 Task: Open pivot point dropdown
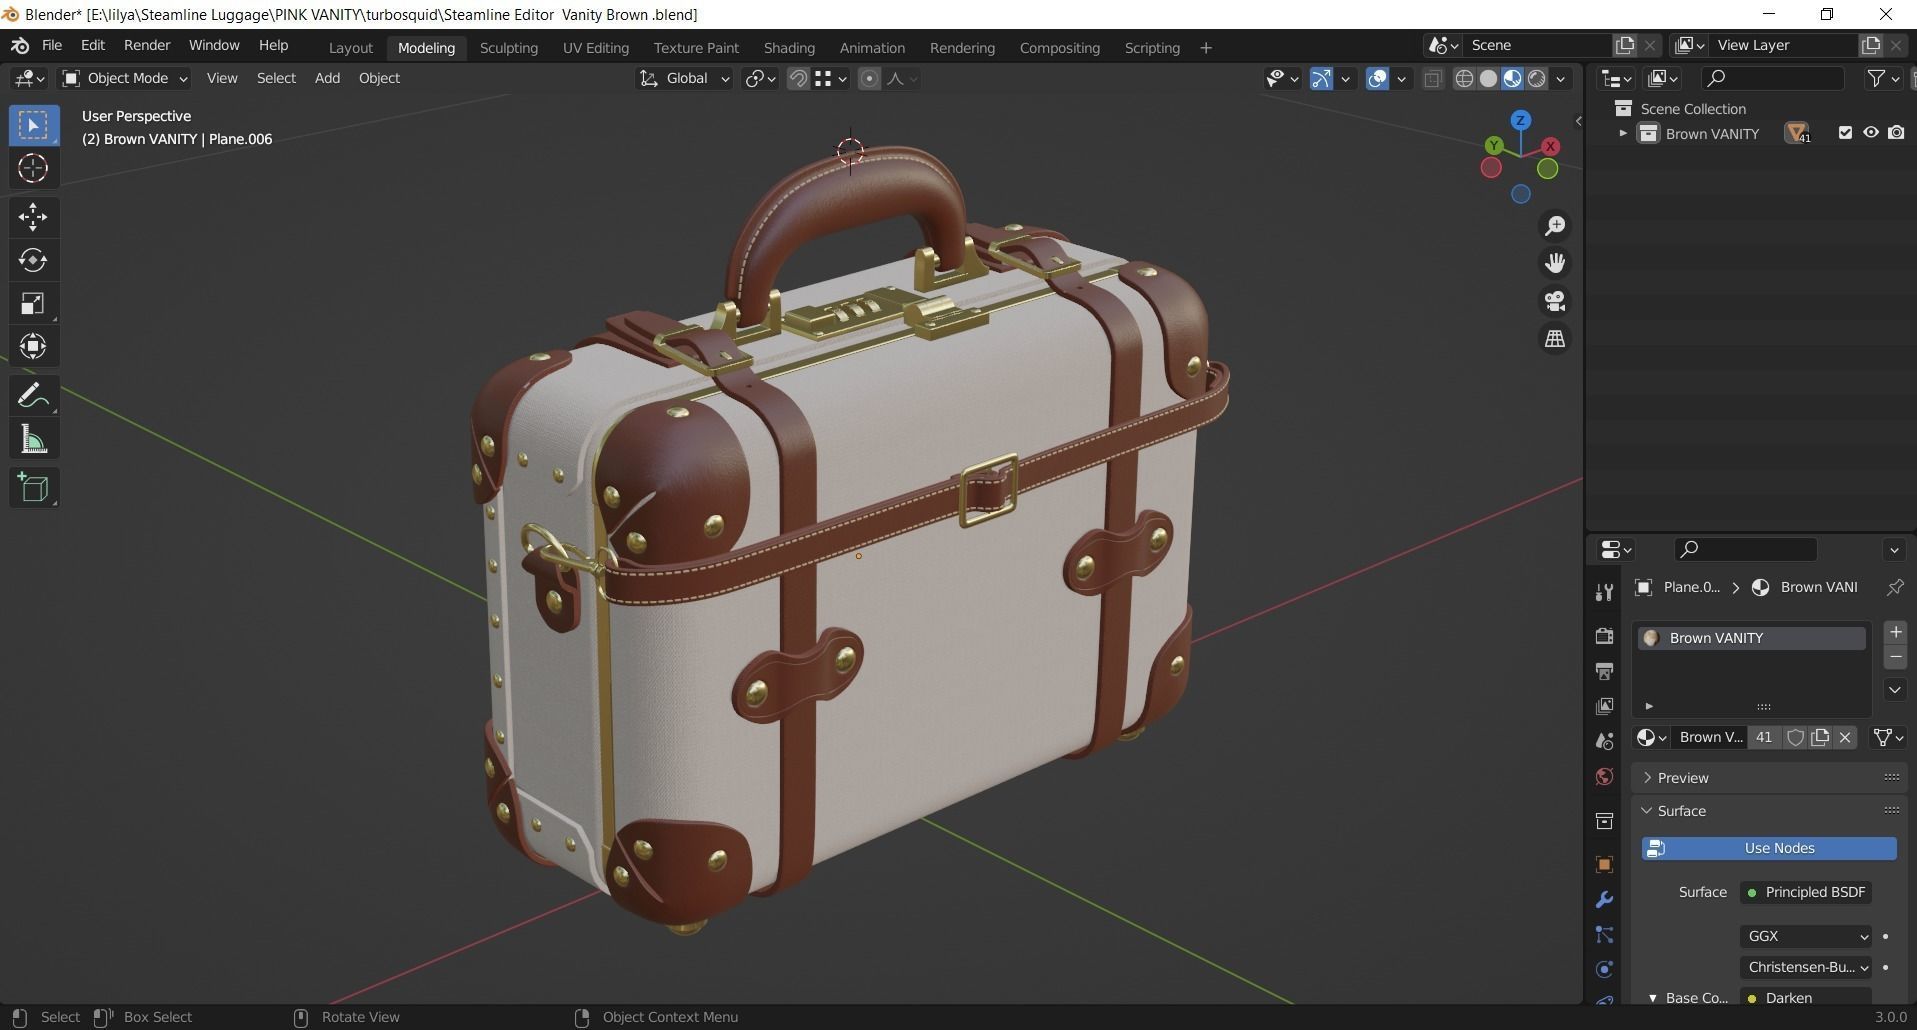coord(760,78)
